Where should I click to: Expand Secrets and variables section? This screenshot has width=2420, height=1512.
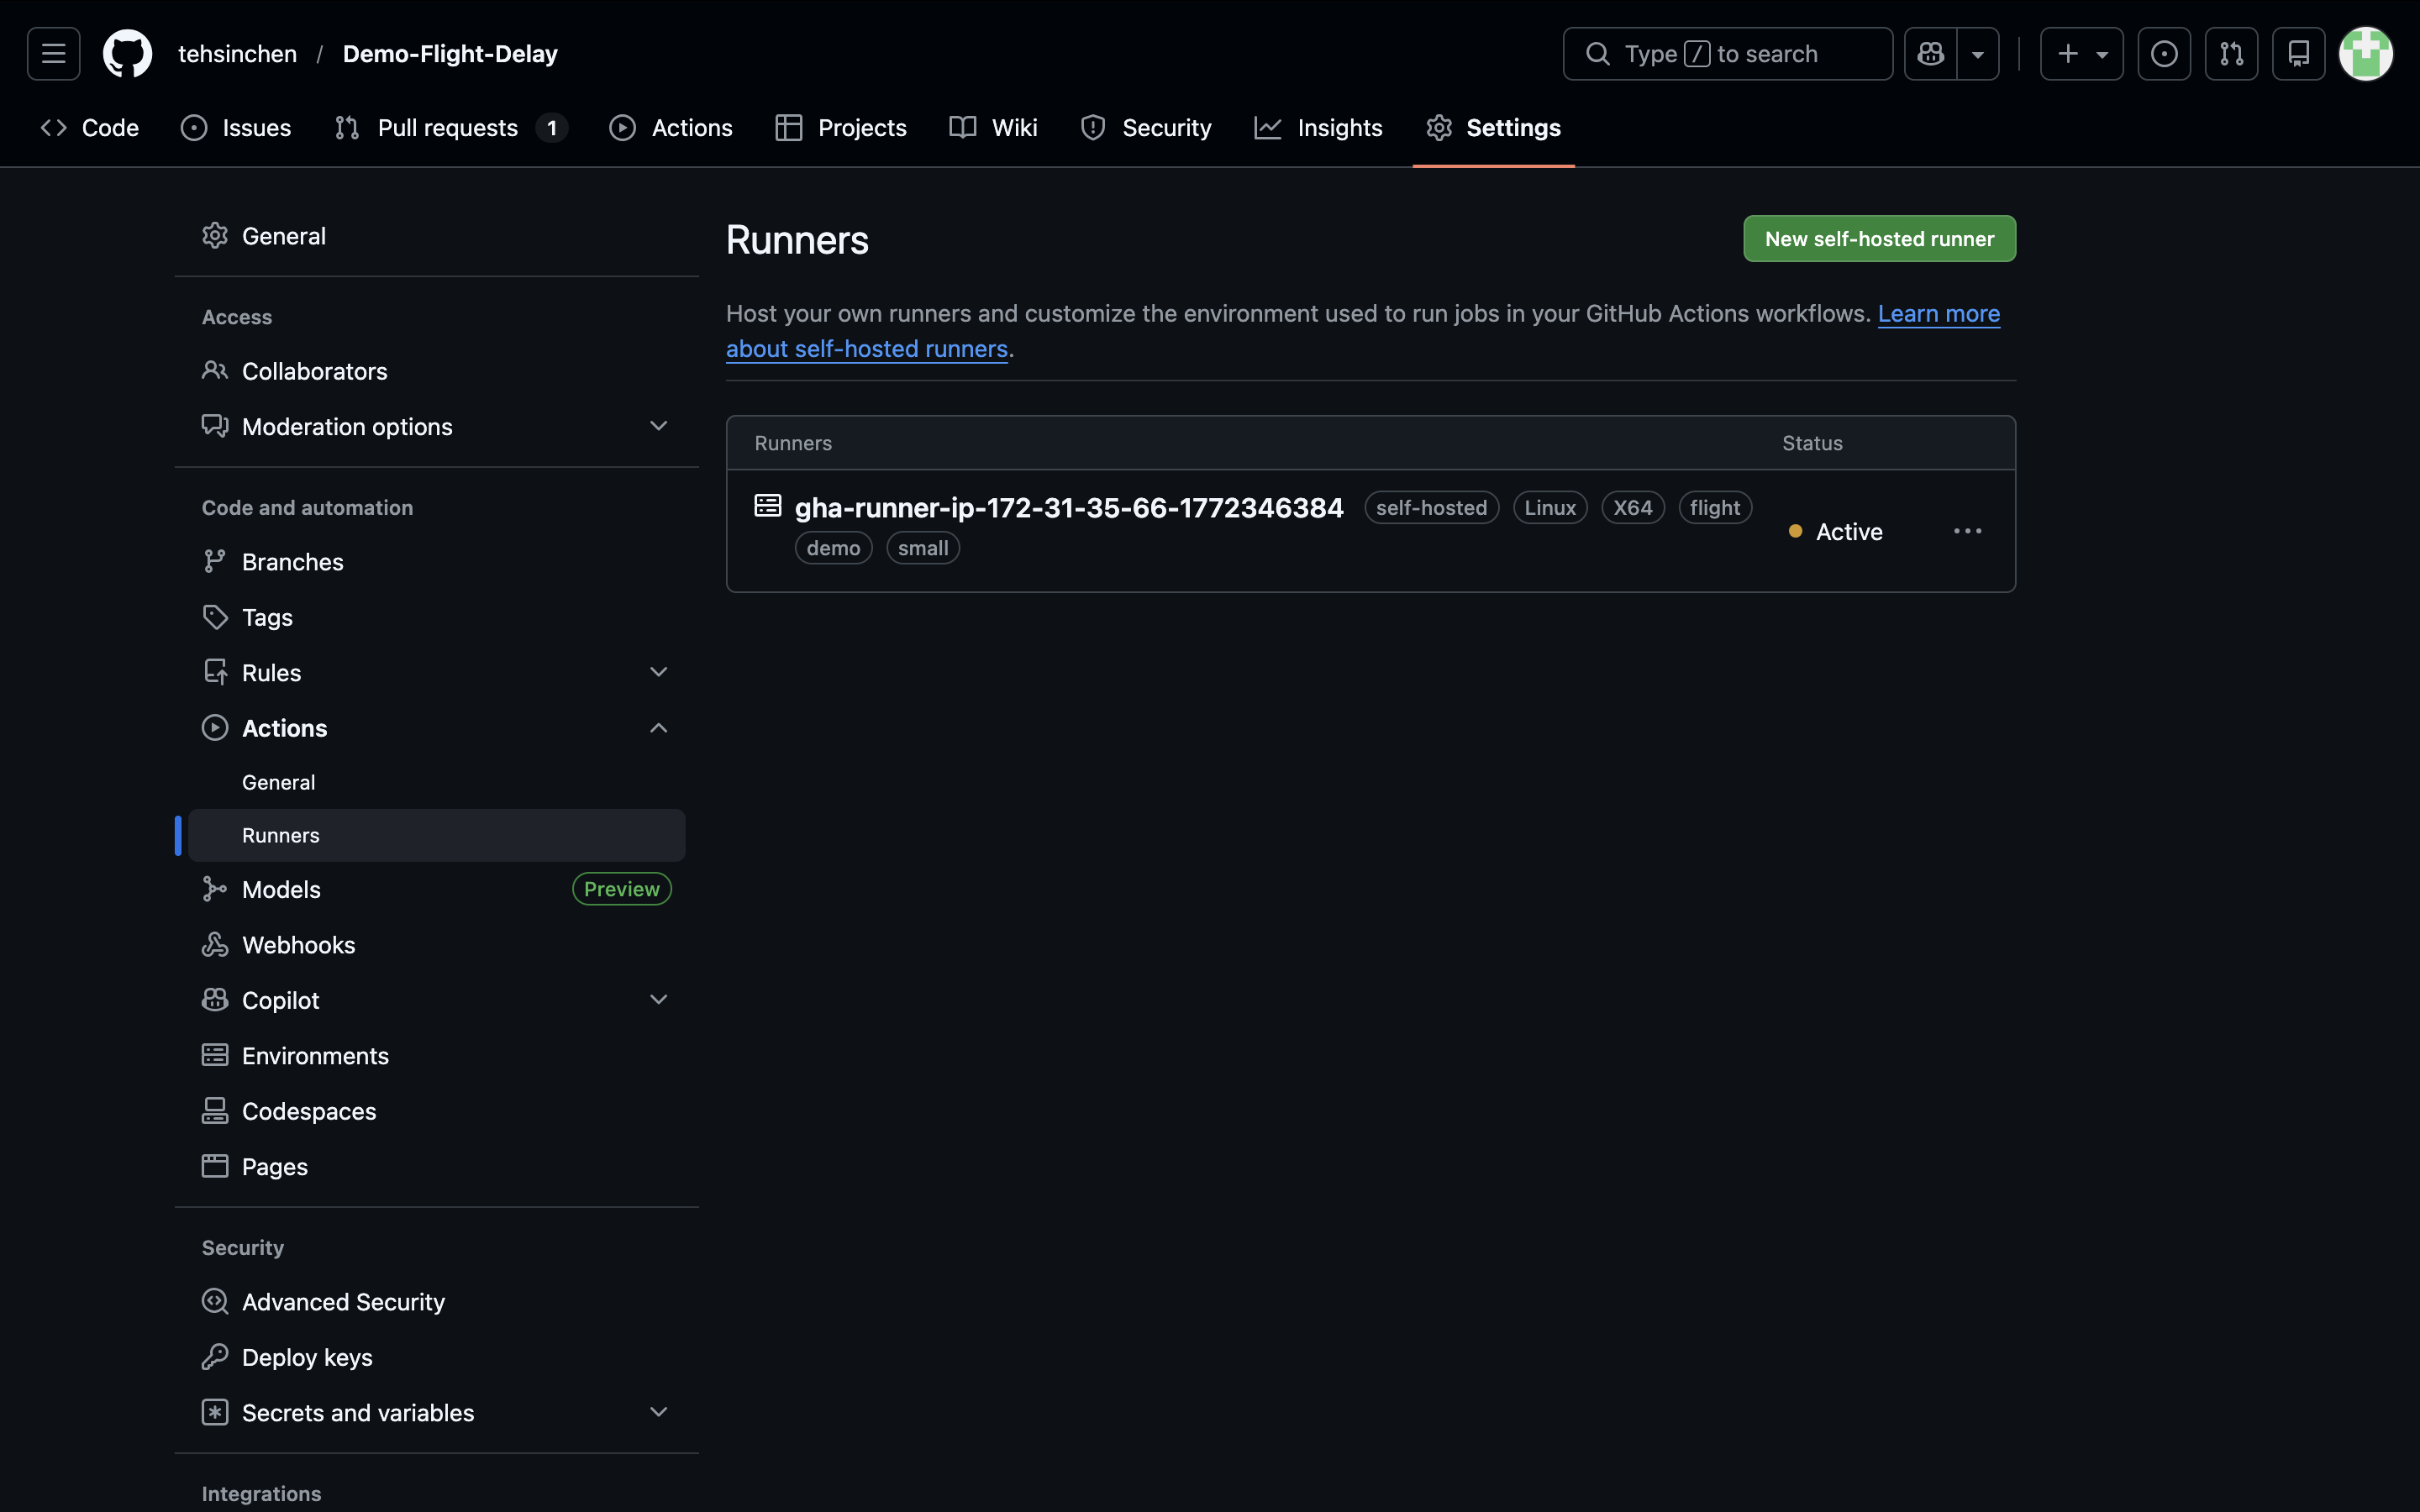(x=658, y=1412)
